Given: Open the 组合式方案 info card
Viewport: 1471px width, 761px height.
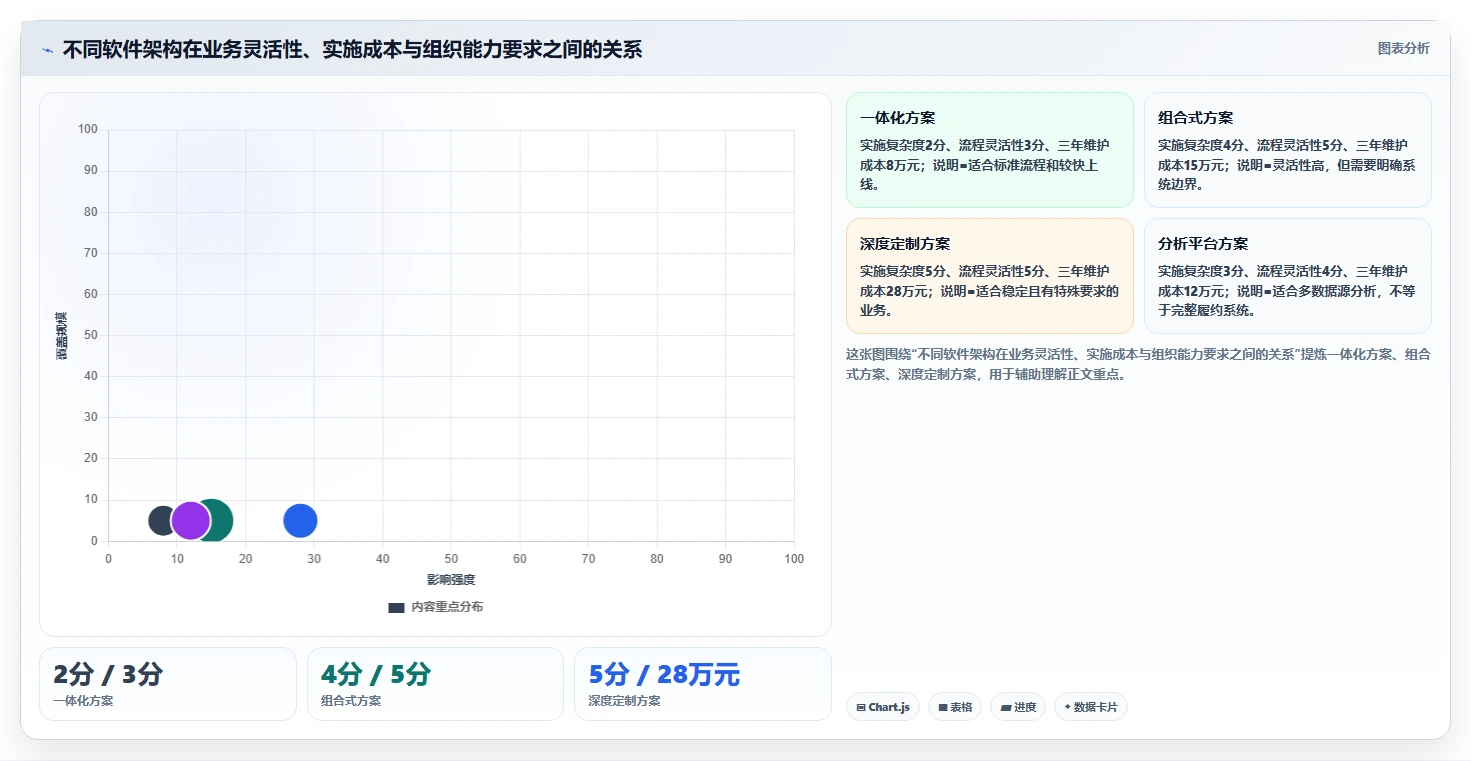Looking at the screenshot, I should click(x=1288, y=150).
